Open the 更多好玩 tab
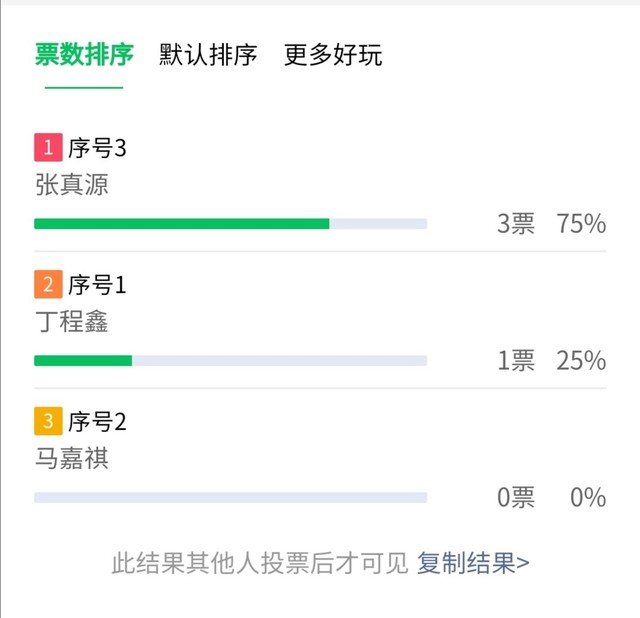Screen dimensions: 640x618 pyautogui.click(x=333, y=55)
